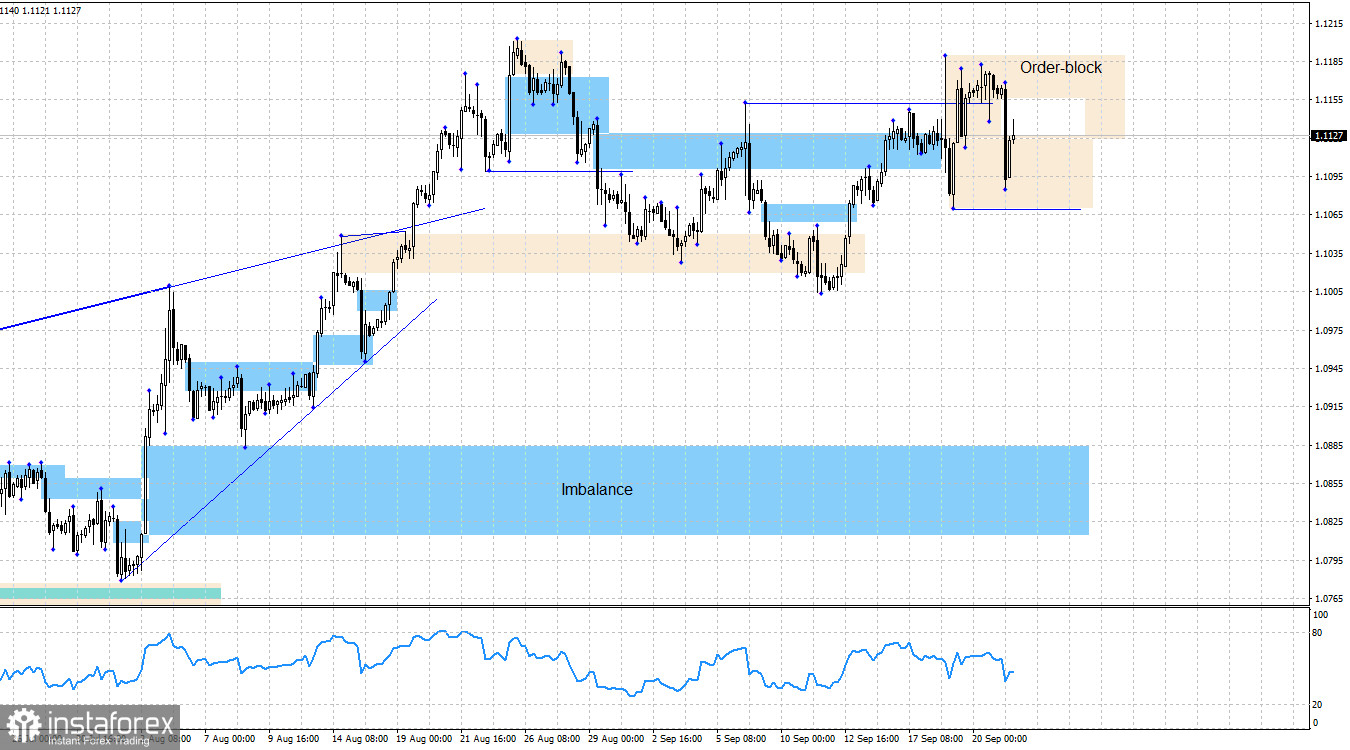Click price level 1.0765 on axis

[x=1329, y=598]
